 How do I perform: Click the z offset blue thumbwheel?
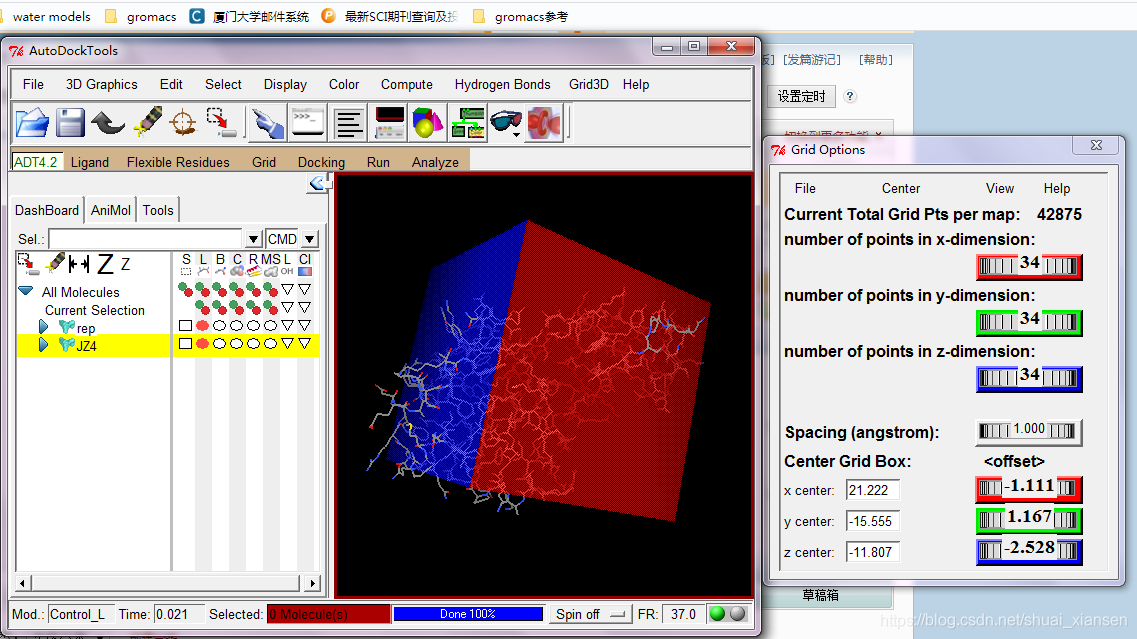pos(1029,551)
